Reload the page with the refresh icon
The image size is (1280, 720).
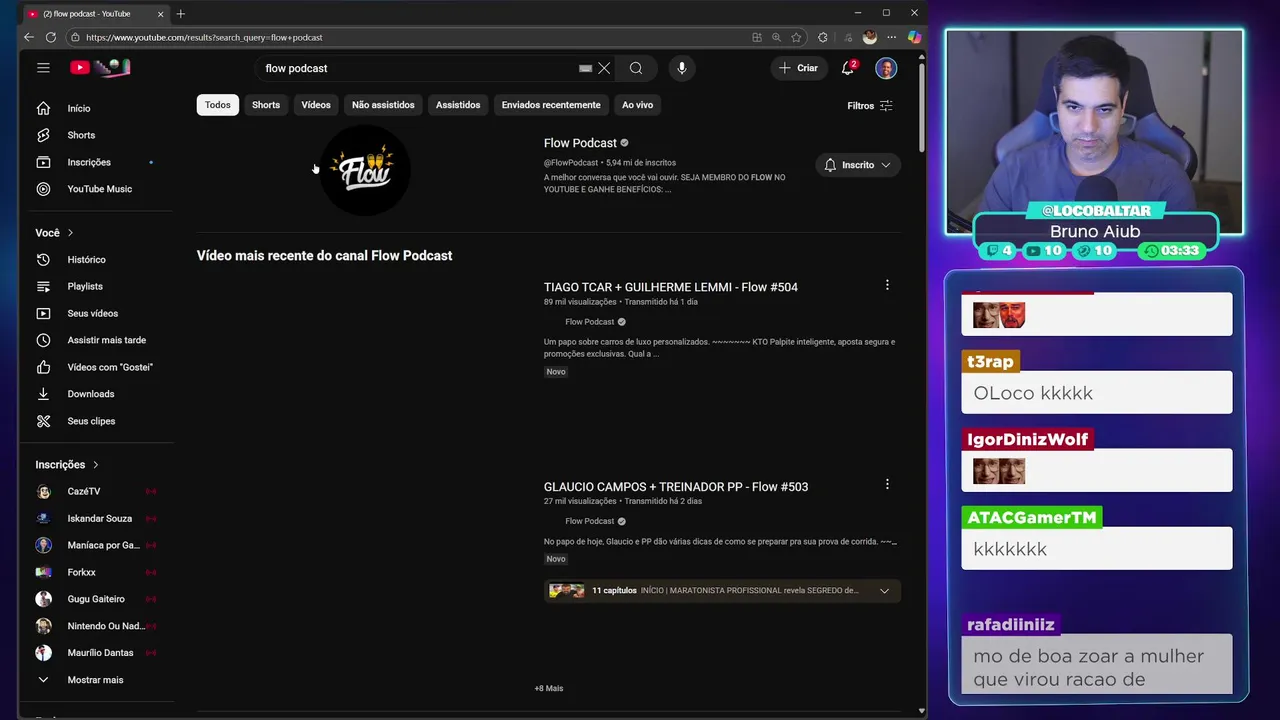tap(51, 37)
